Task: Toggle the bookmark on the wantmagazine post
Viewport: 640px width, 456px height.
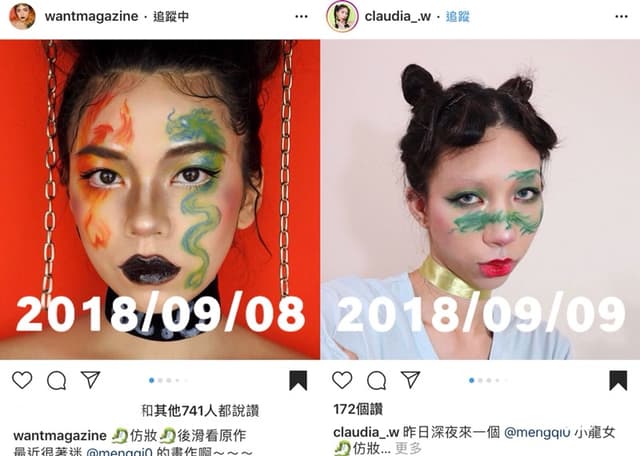Action: [x=298, y=380]
